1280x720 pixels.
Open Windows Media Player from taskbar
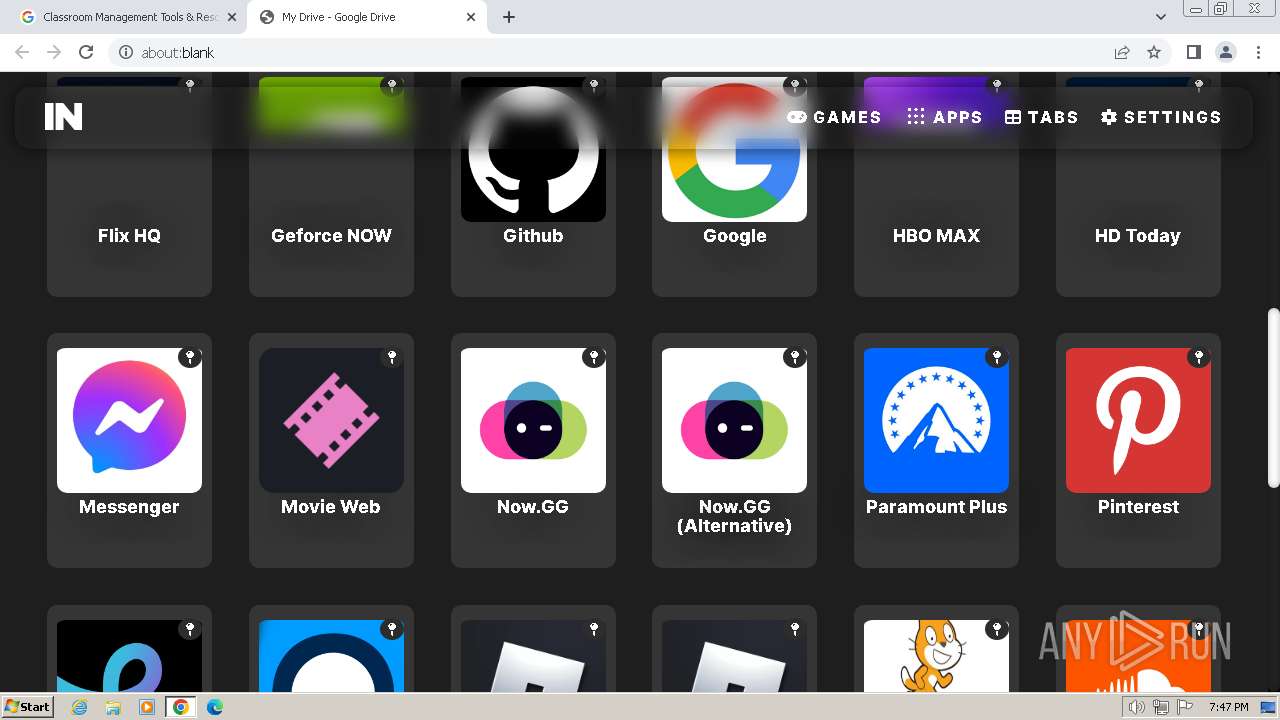coord(147,707)
